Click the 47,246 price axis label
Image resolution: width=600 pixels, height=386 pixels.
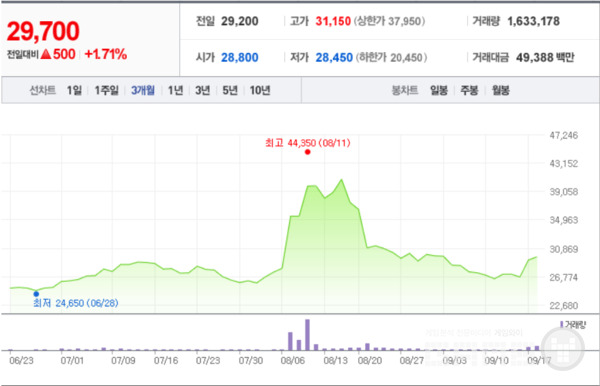564,135
